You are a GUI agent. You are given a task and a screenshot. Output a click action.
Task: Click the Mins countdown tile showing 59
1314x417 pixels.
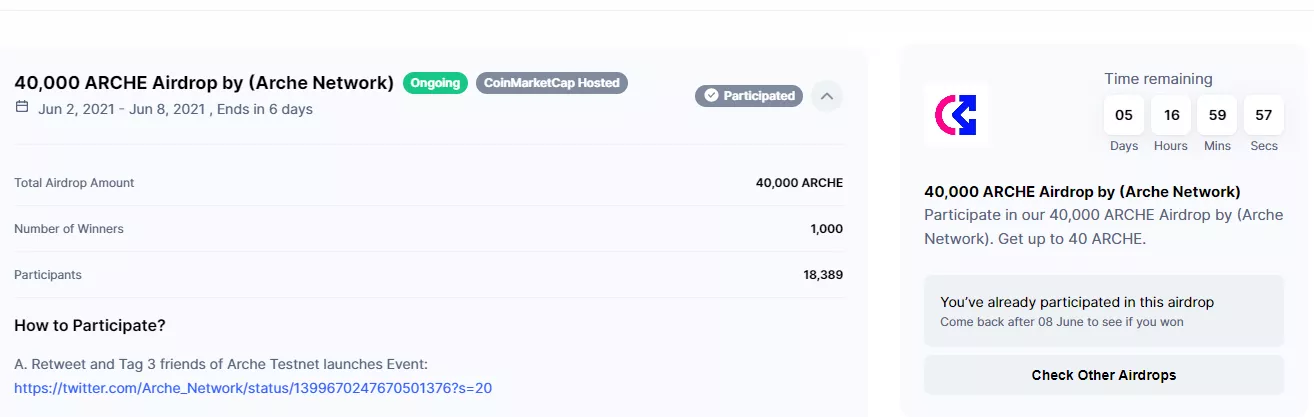pos(1217,115)
